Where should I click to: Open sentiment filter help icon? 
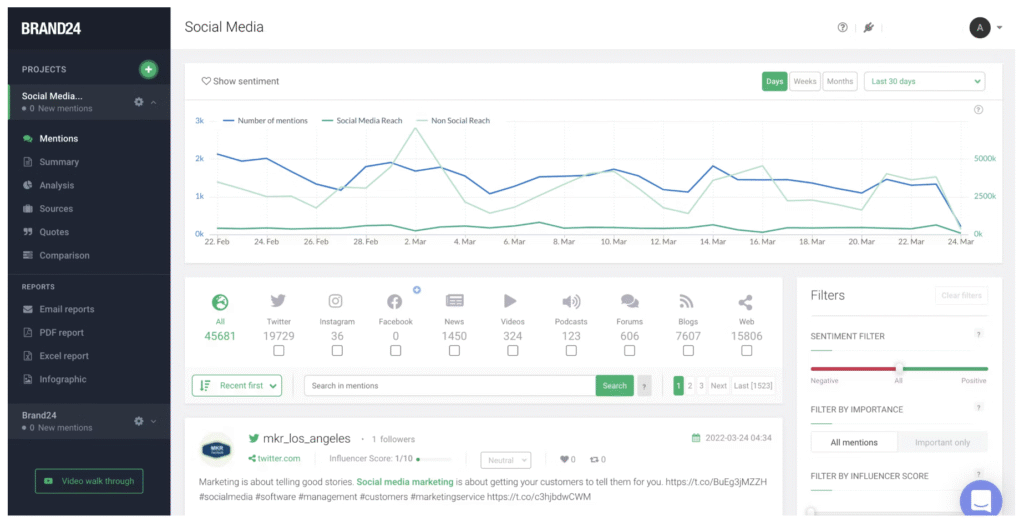click(978, 335)
